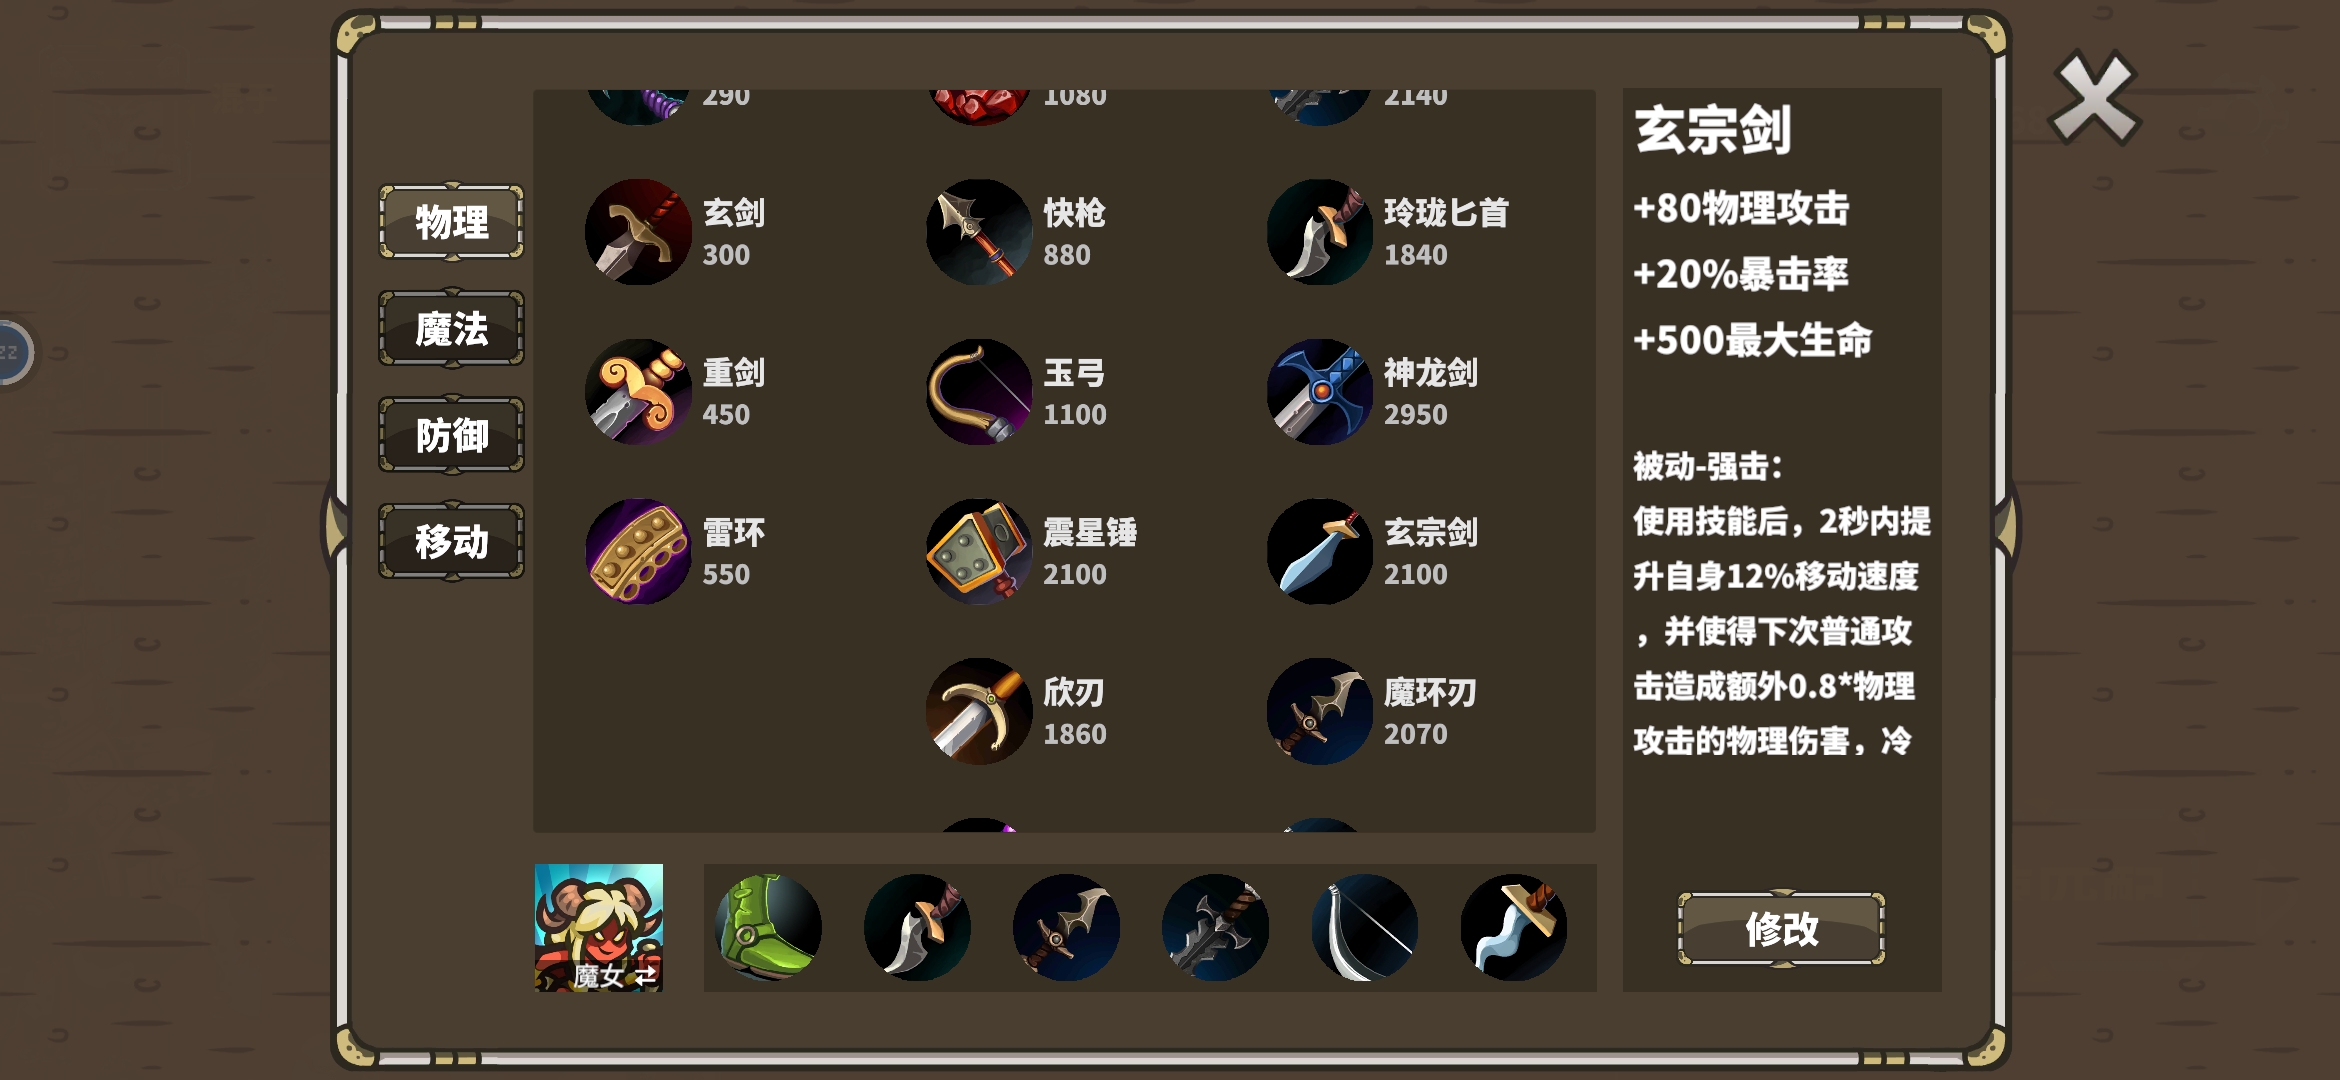Select the 快枪 spear item icon
The image size is (2340, 1080).
(979, 232)
